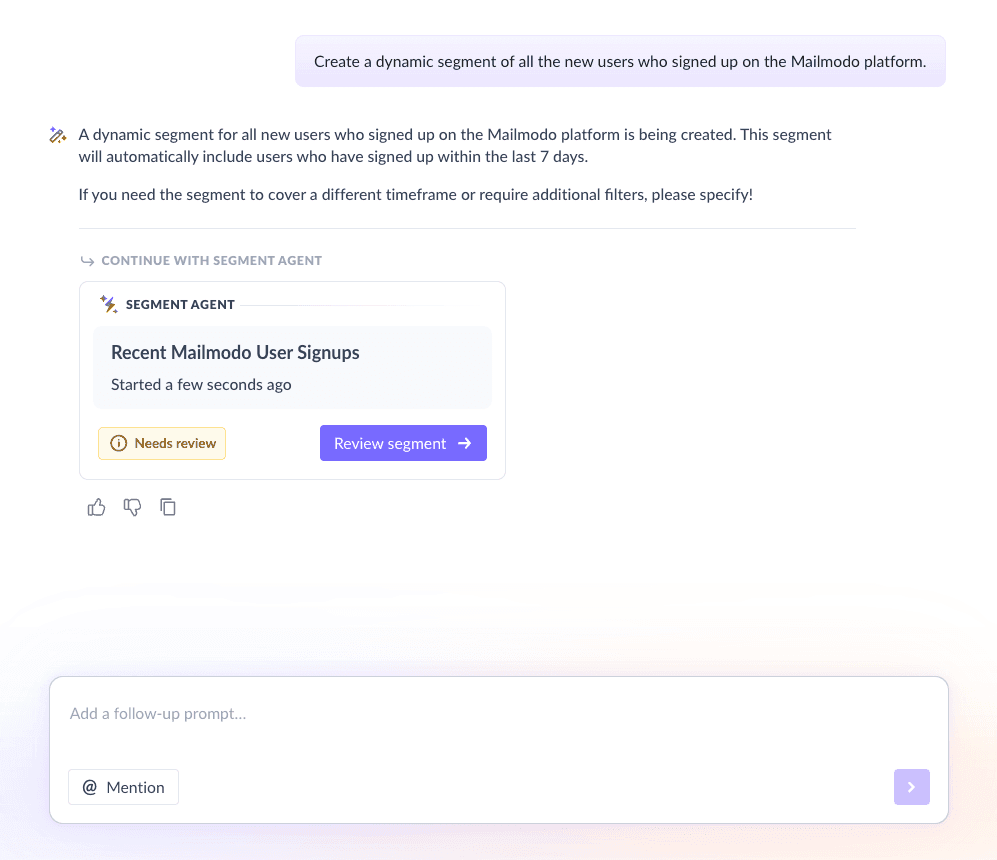Click the Recent Mailmodo User Signups title
Screen dimensions: 997x860
point(235,352)
